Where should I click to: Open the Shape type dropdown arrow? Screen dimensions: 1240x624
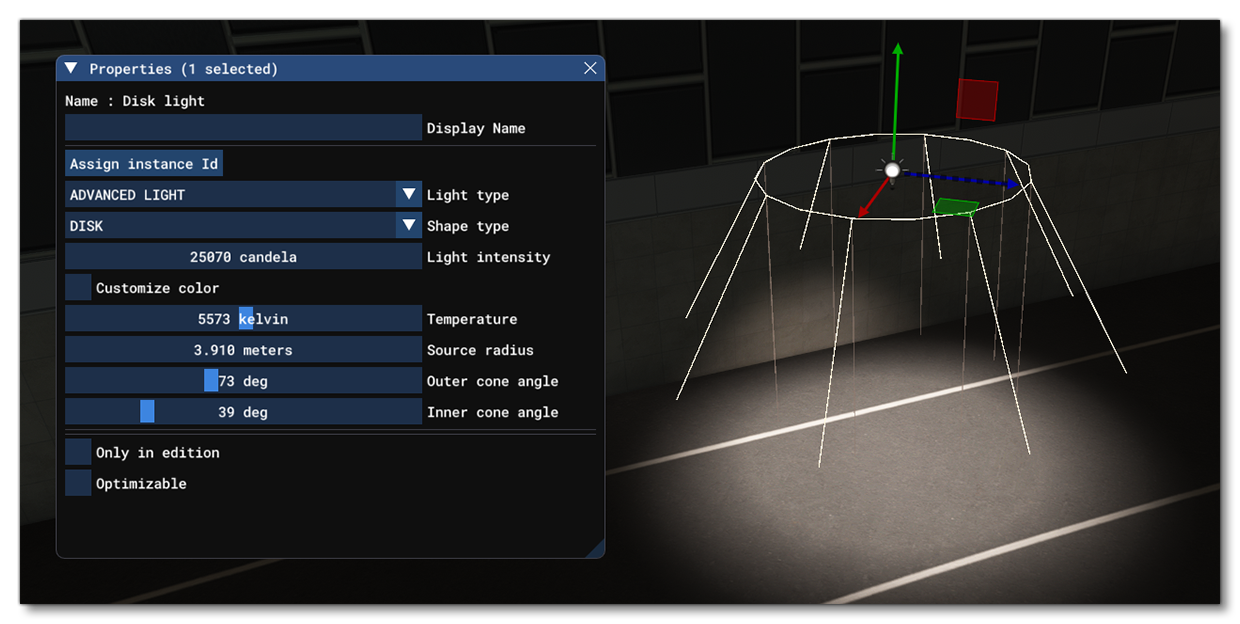pyautogui.click(x=409, y=225)
